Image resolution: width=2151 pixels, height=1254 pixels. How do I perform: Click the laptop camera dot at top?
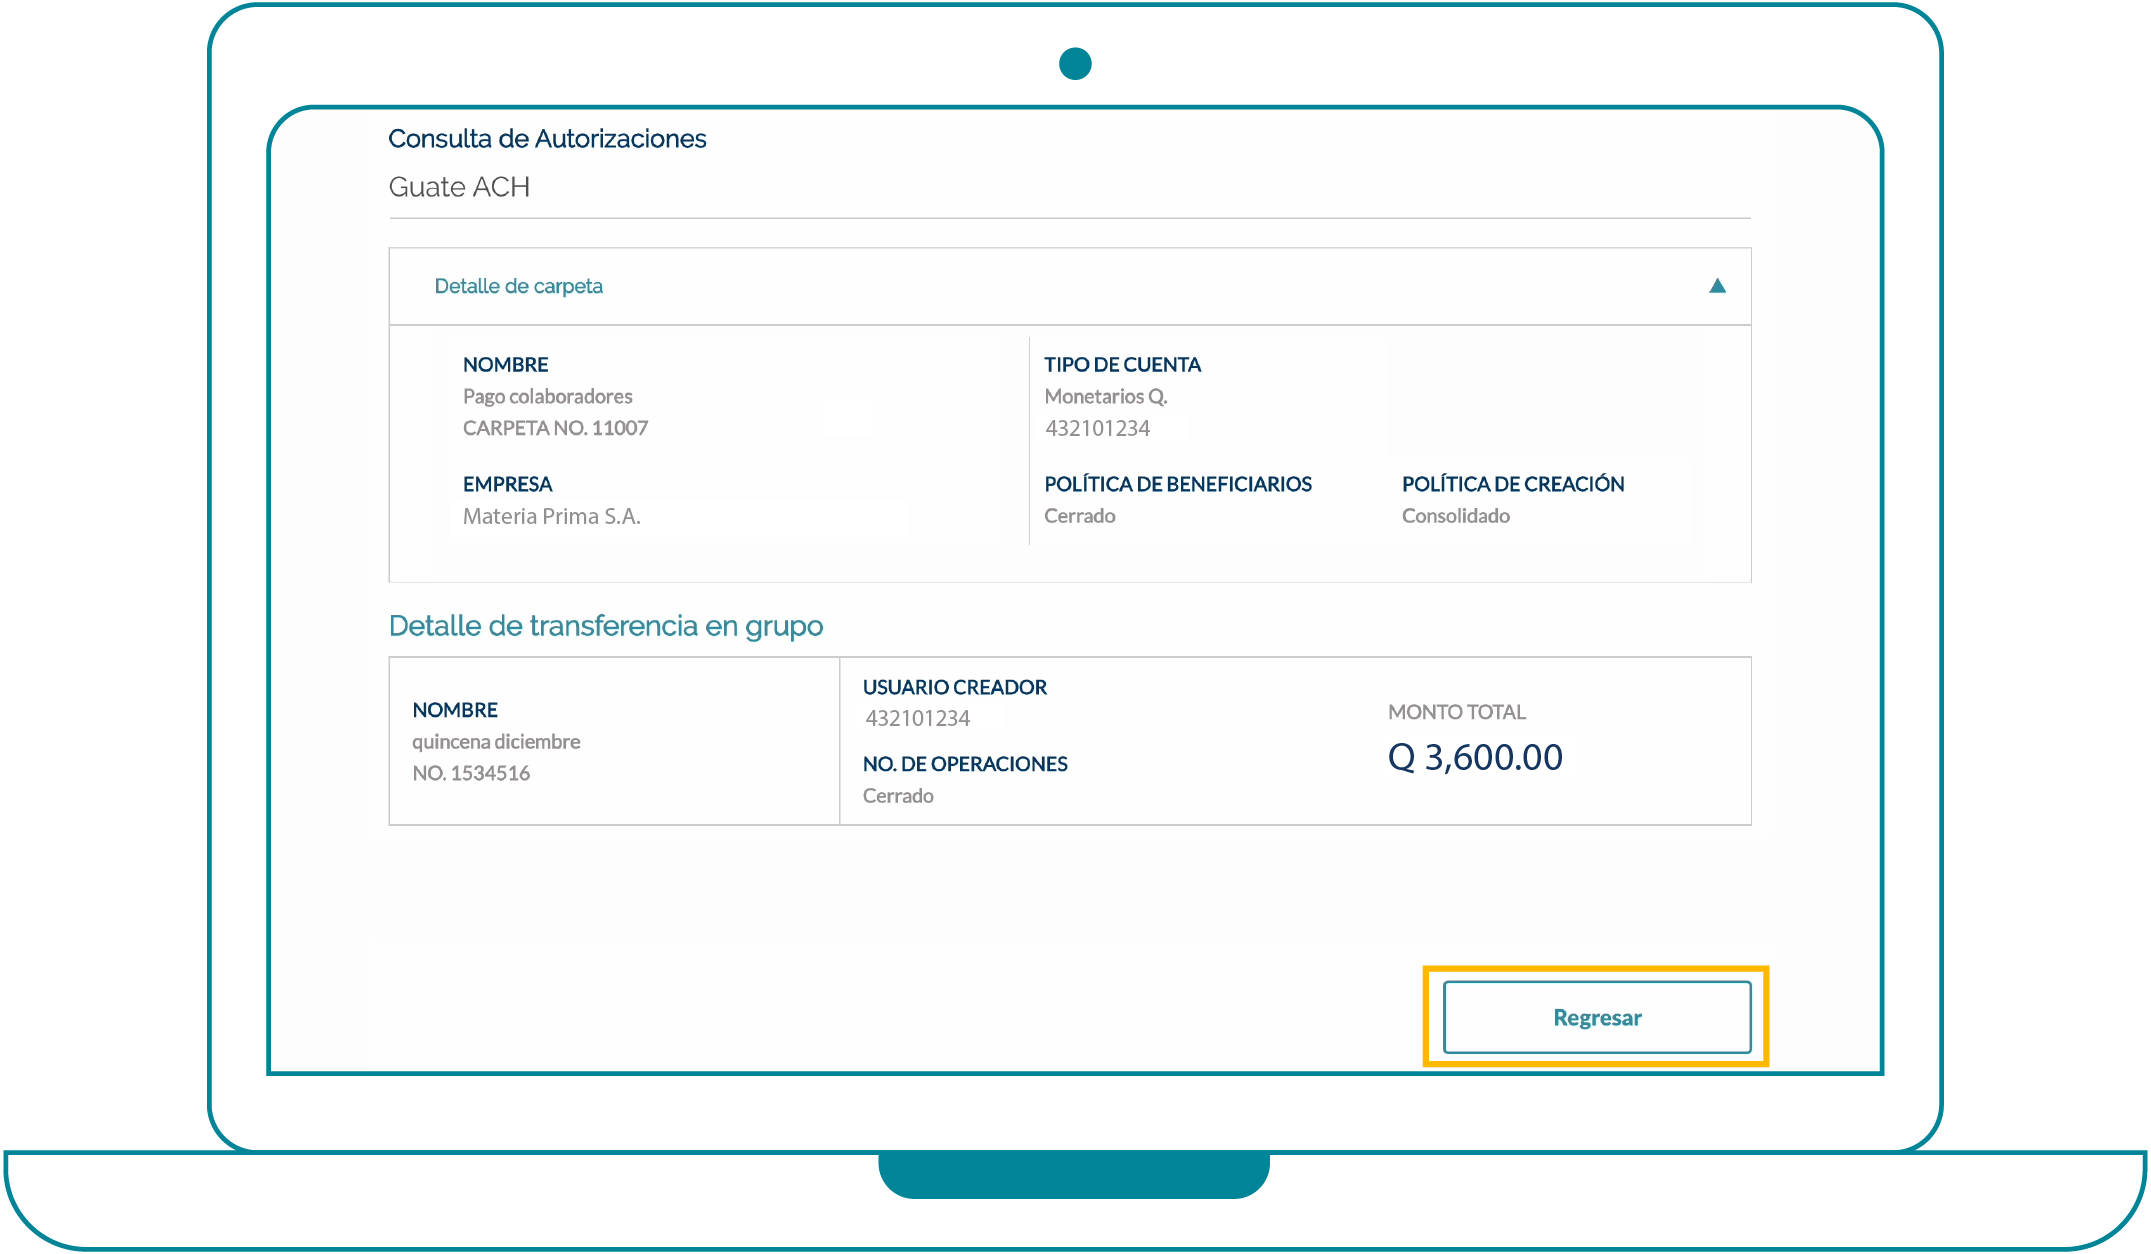pos(1075,63)
